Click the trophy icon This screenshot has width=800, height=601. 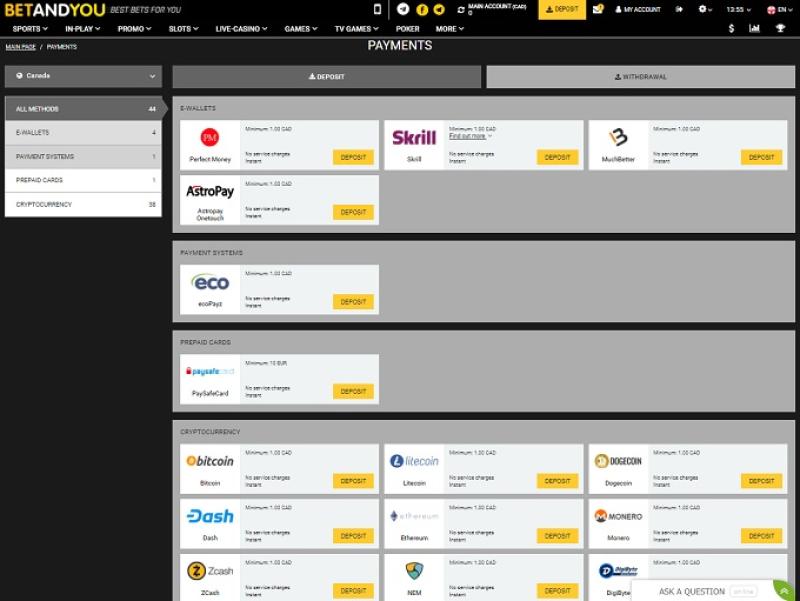780,28
